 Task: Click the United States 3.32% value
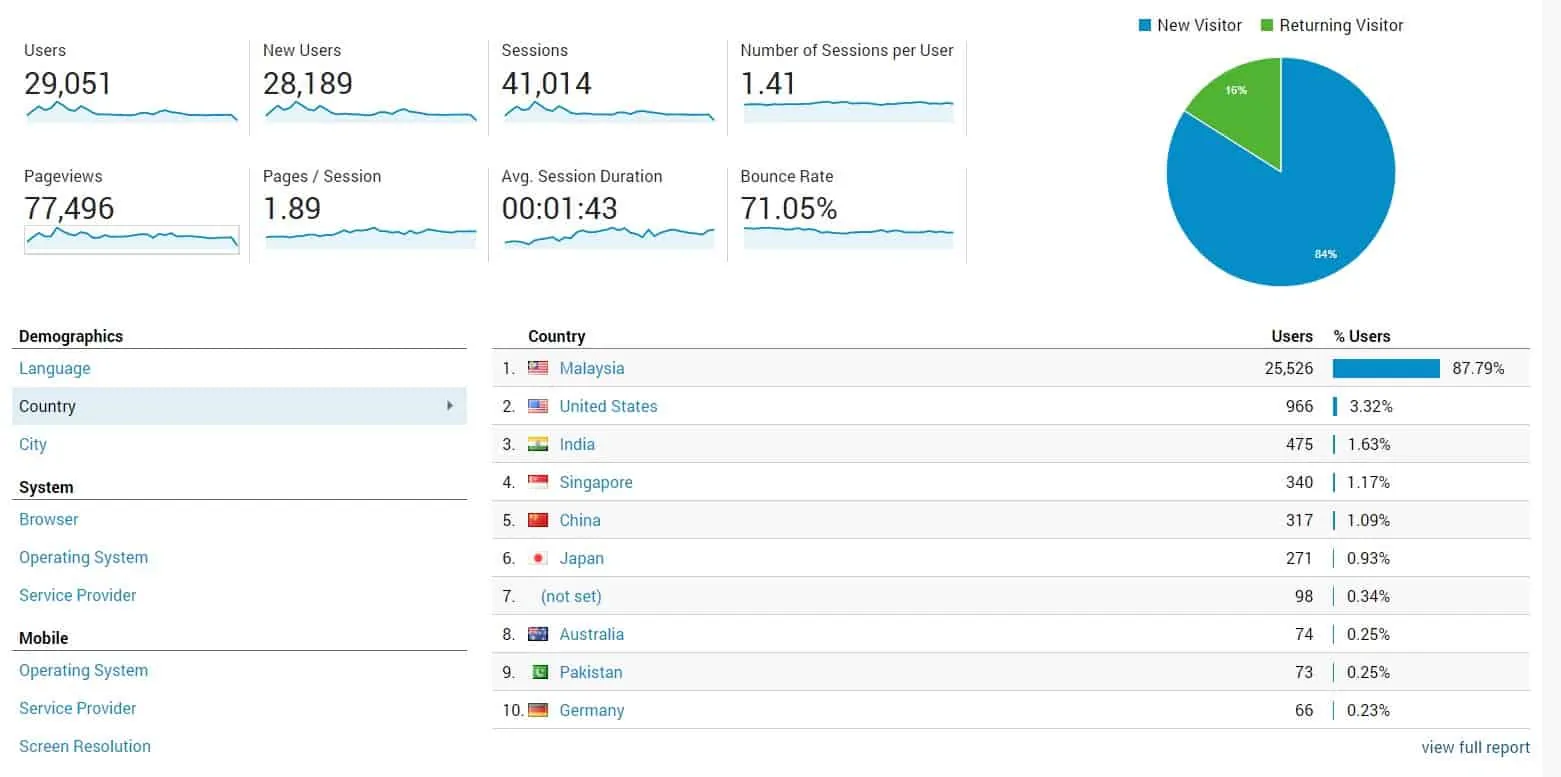point(1370,406)
